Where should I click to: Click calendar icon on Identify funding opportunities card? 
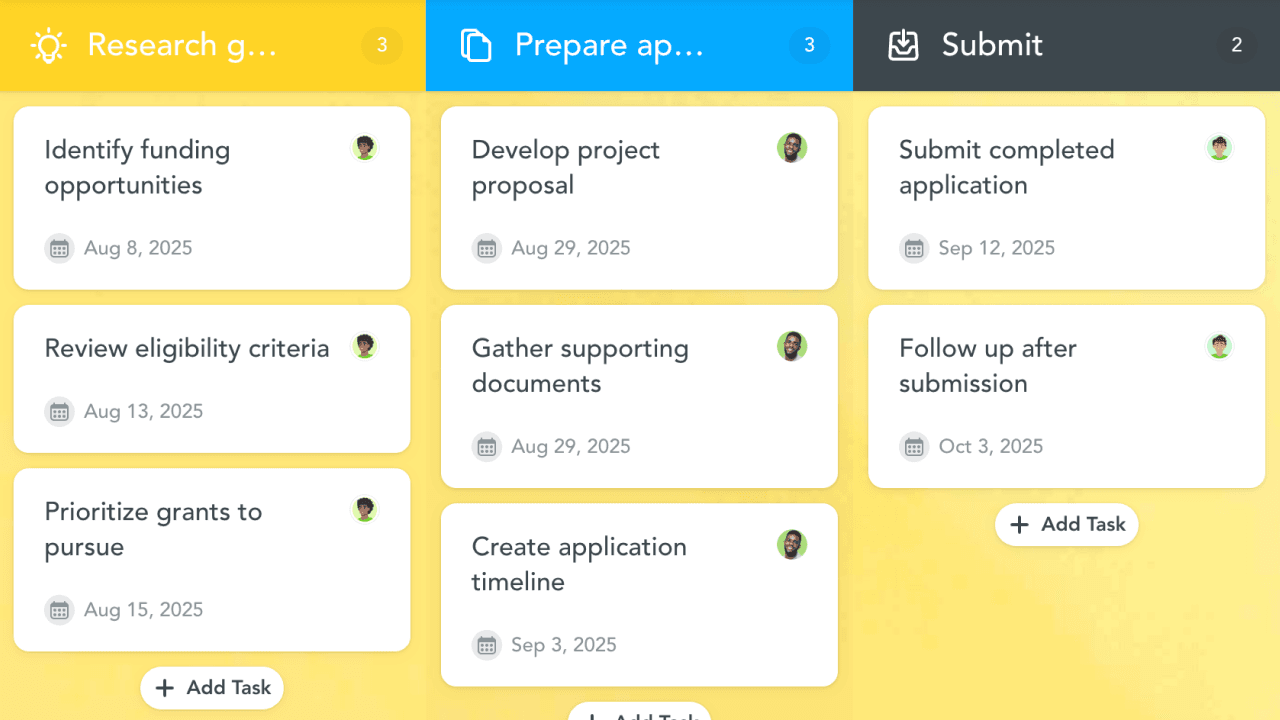60,248
